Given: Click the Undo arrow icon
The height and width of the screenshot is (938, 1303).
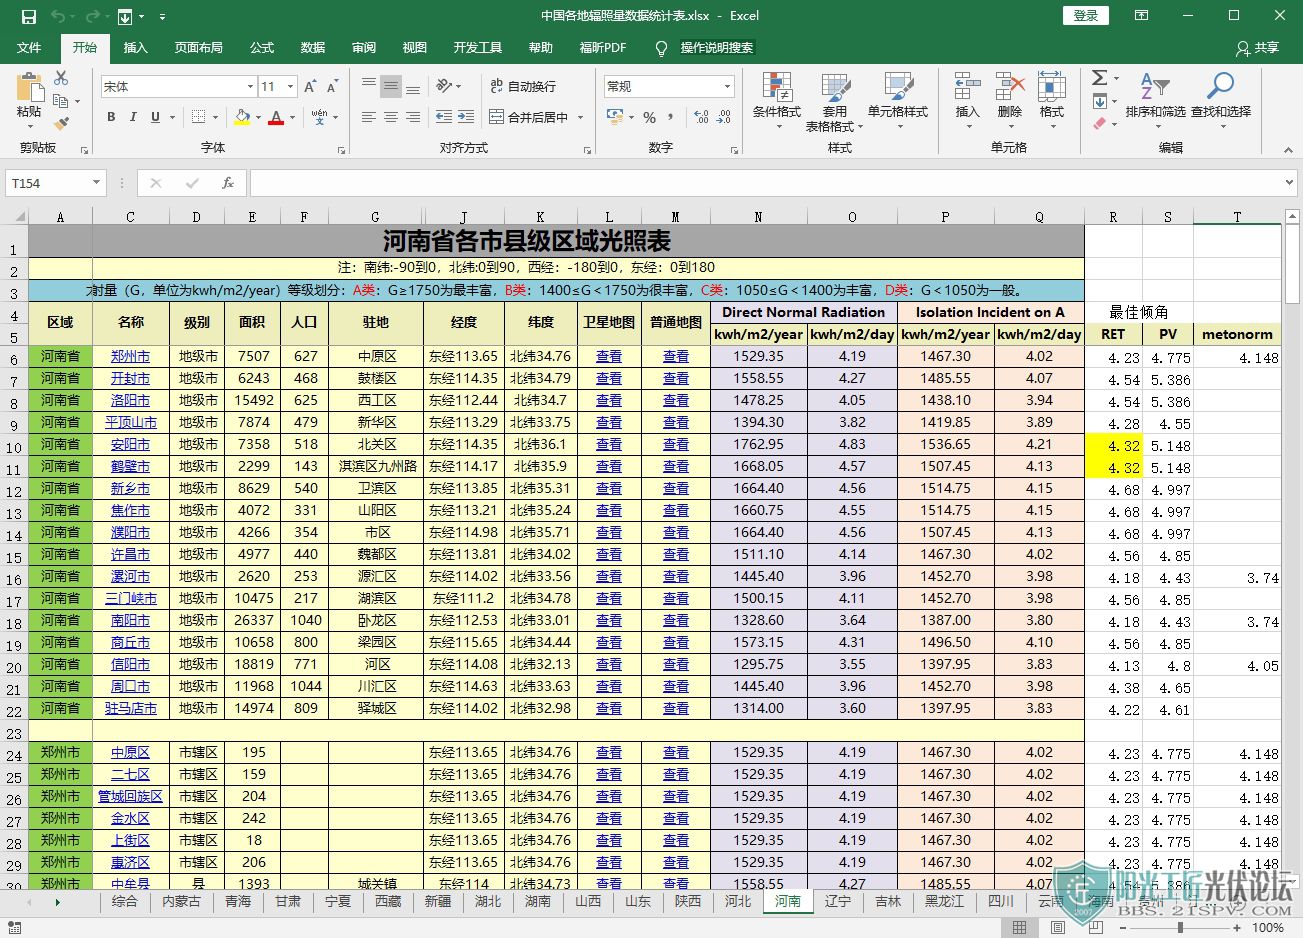Looking at the screenshot, I should tap(57, 16).
